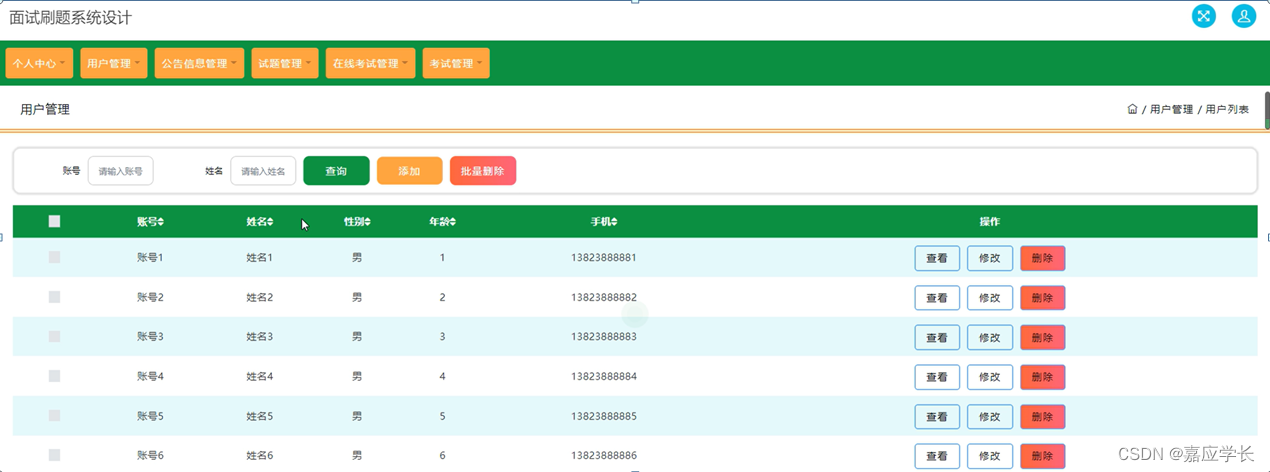Check the checkbox for row 账号3
The width and height of the screenshot is (1270, 472).
[x=54, y=336]
